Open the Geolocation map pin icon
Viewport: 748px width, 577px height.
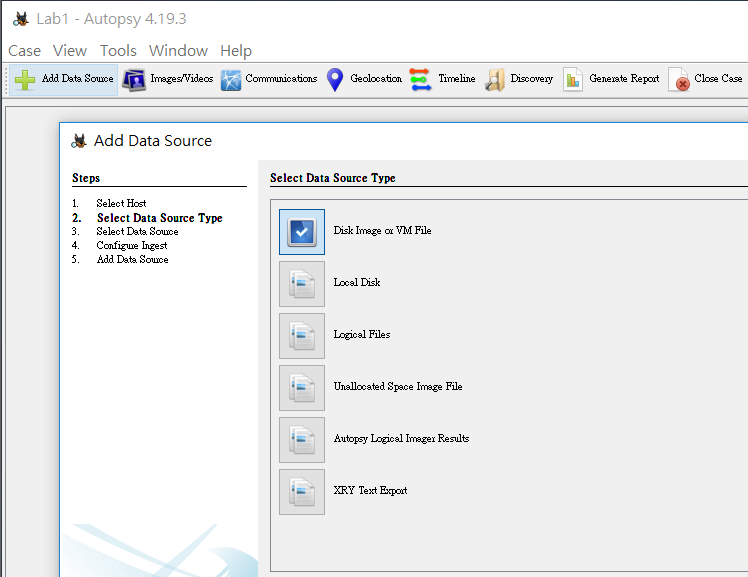click(335, 80)
